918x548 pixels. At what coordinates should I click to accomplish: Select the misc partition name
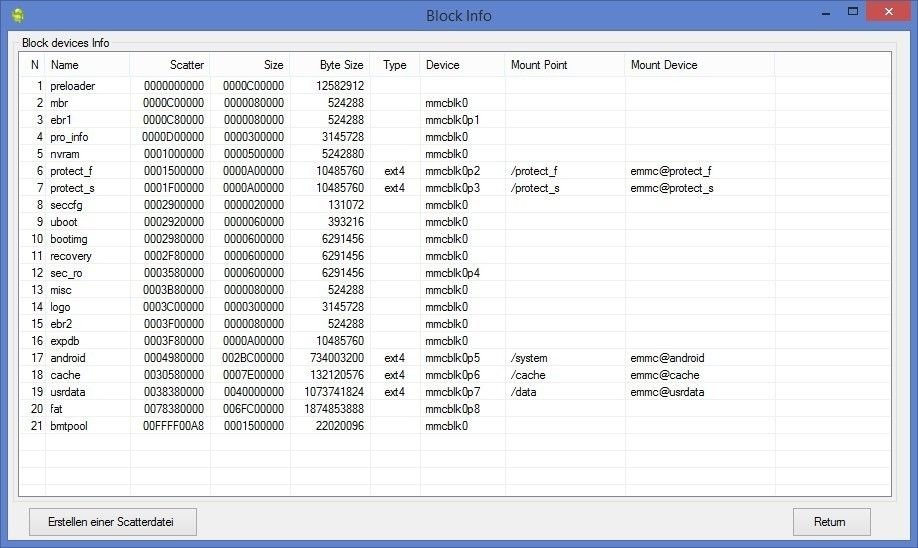(x=61, y=290)
